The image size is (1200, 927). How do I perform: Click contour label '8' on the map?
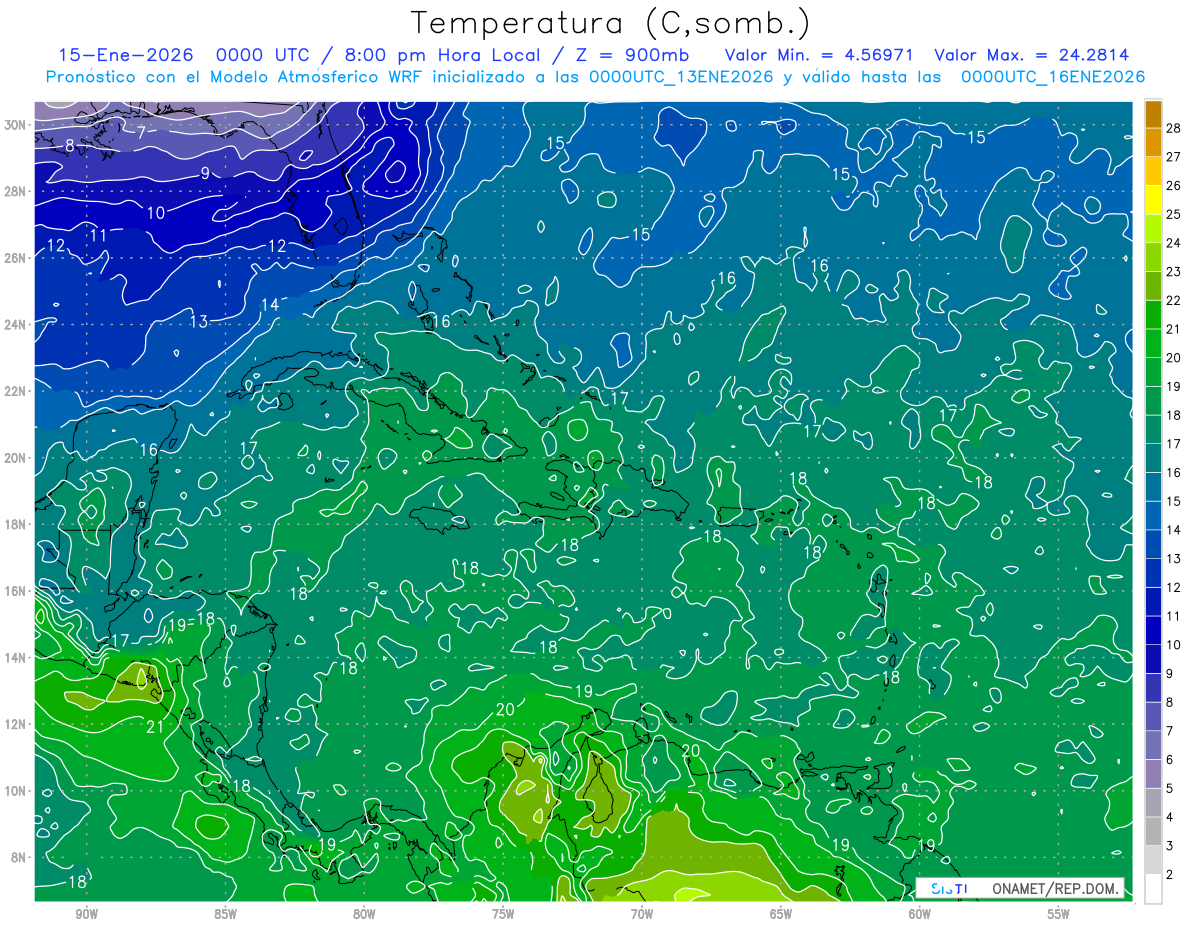click(69, 146)
